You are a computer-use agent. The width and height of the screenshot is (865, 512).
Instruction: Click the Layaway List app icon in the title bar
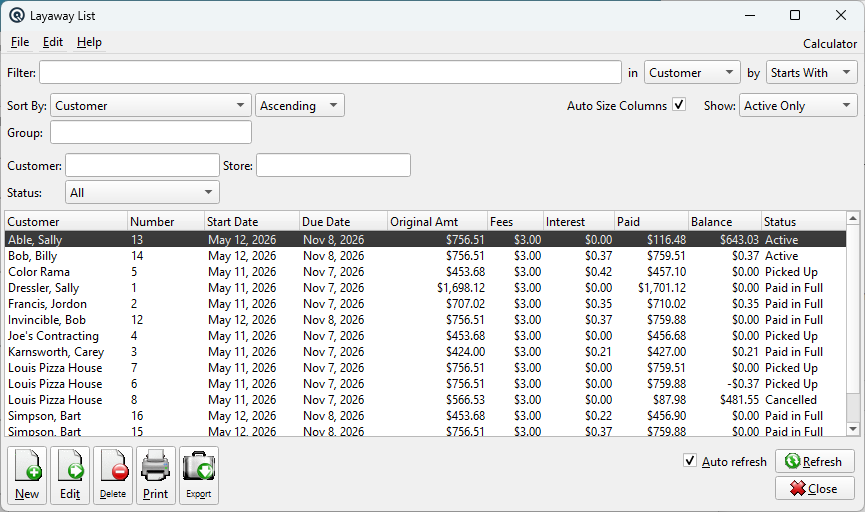click(17, 15)
